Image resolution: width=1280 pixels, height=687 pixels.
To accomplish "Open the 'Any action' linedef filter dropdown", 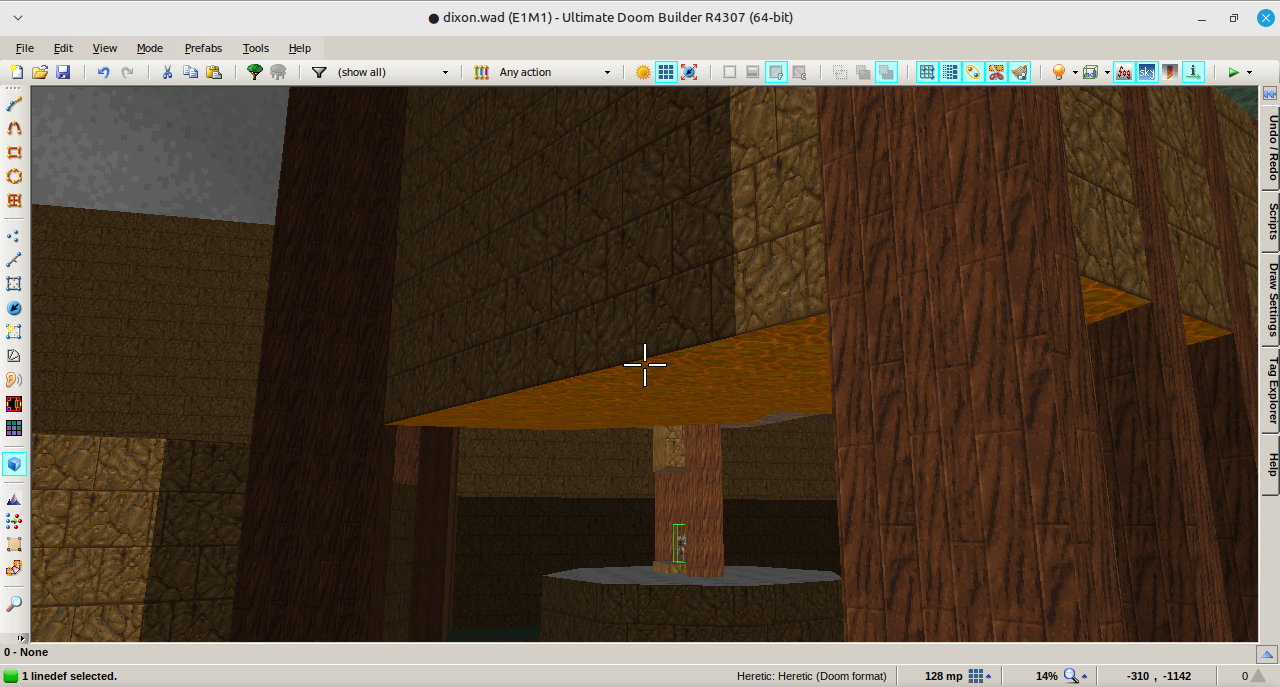I will pos(555,72).
